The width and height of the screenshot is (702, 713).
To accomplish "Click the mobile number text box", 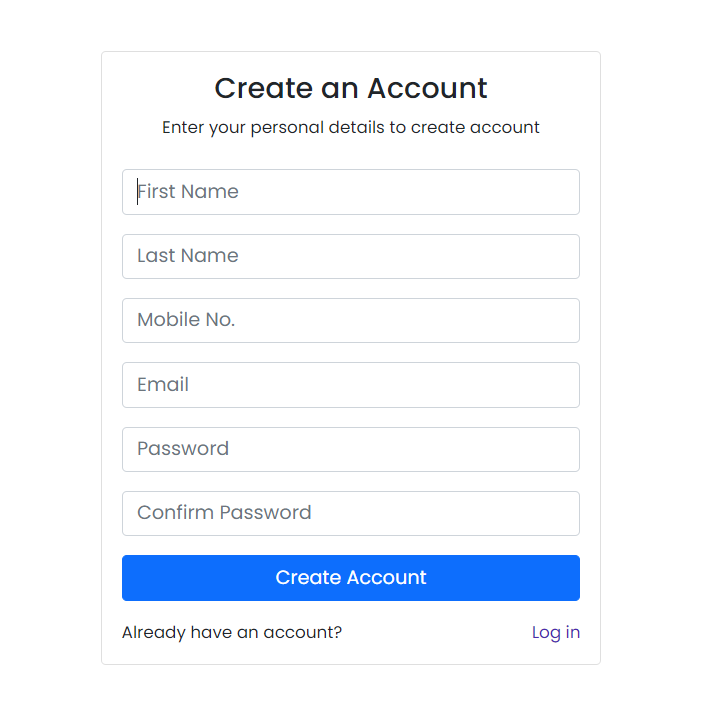I will (x=350, y=320).
